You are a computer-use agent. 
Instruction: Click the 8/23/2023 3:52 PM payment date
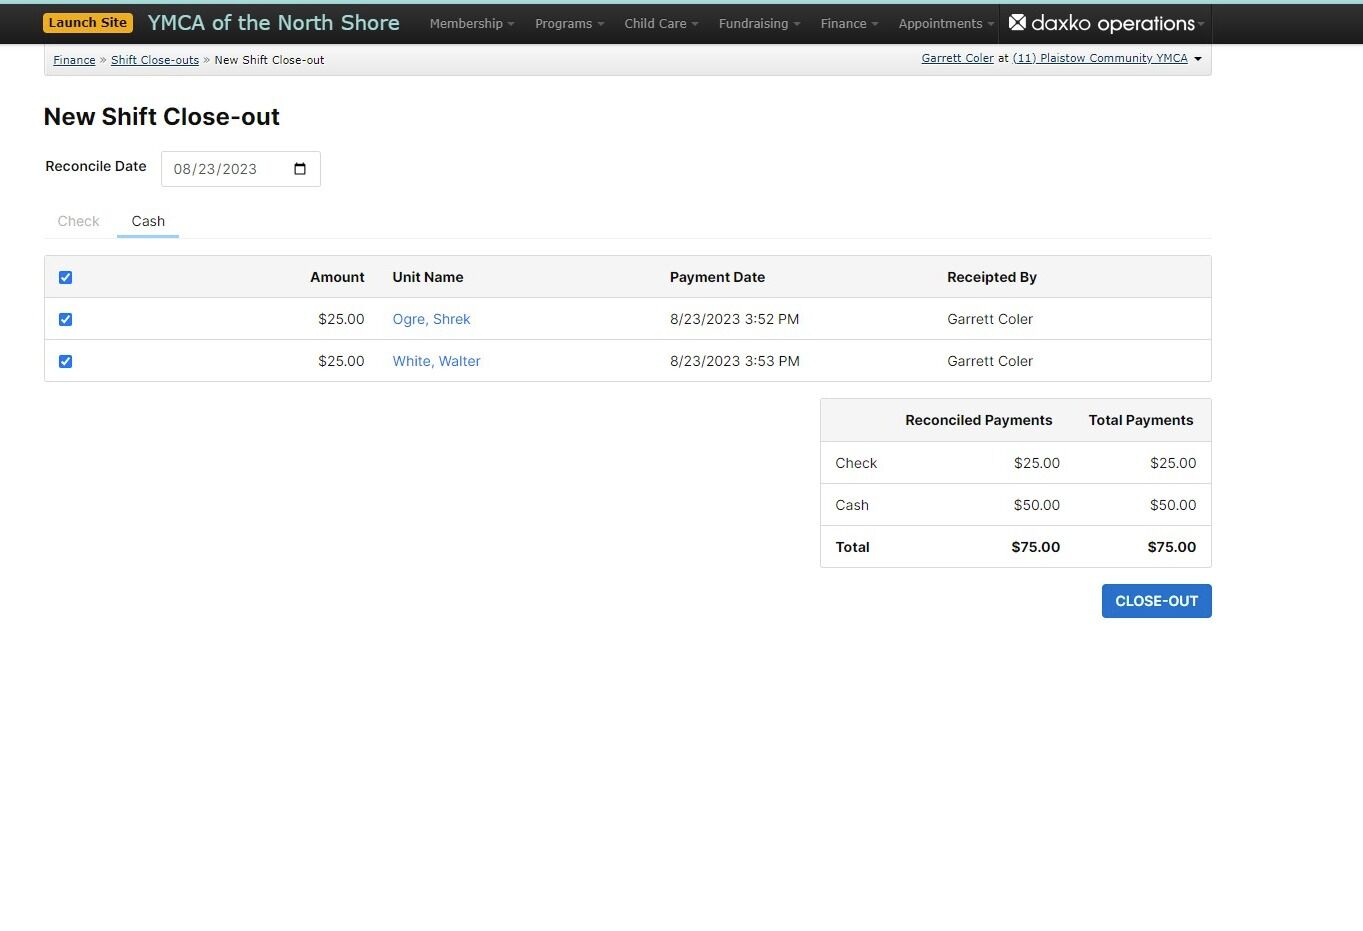pos(735,319)
